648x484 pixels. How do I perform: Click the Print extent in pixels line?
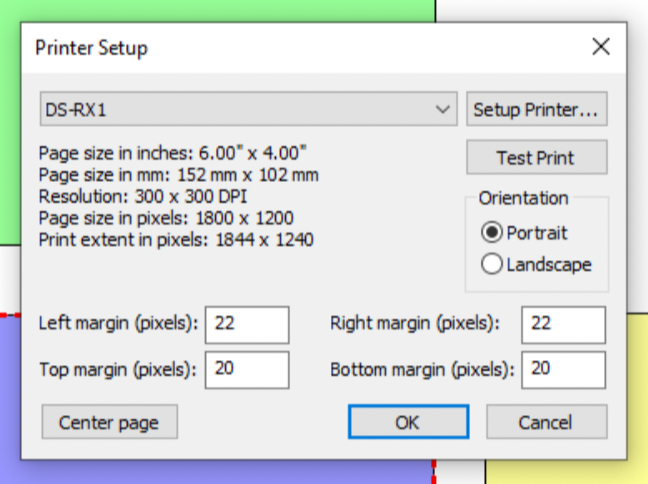click(175, 240)
